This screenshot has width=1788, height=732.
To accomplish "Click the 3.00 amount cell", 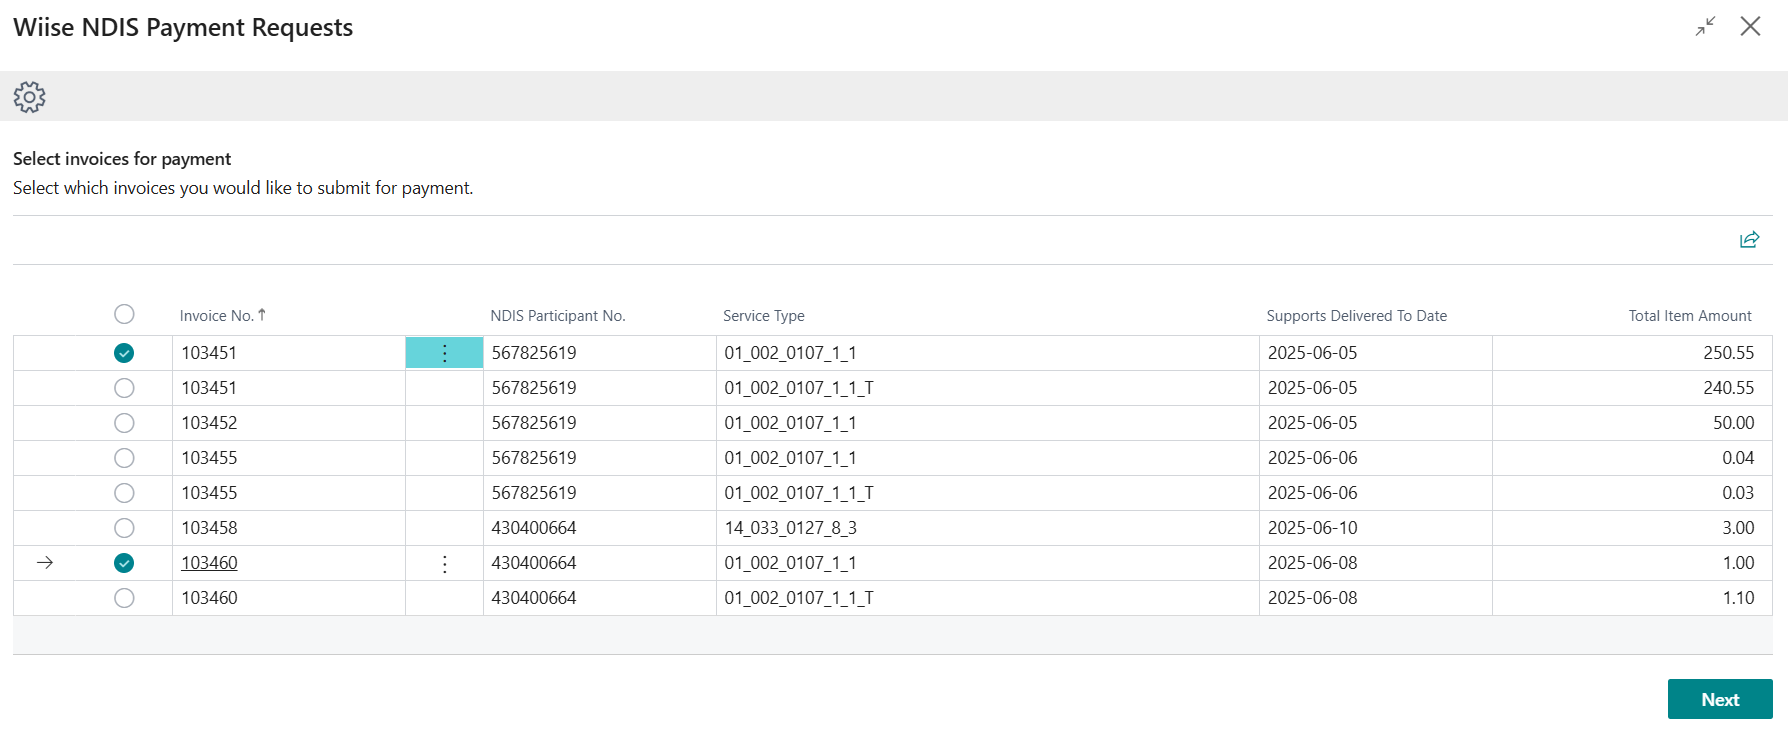I will (x=1632, y=528).
